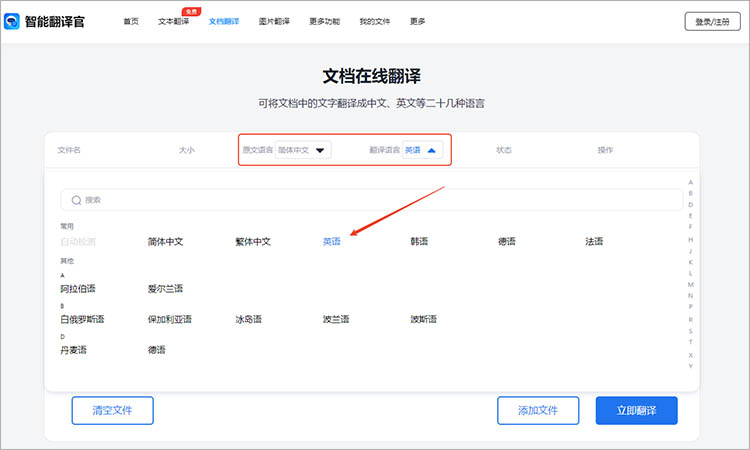The height and width of the screenshot is (450, 750).
Task: Jump to letter J in index
Action: [x=691, y=251]
